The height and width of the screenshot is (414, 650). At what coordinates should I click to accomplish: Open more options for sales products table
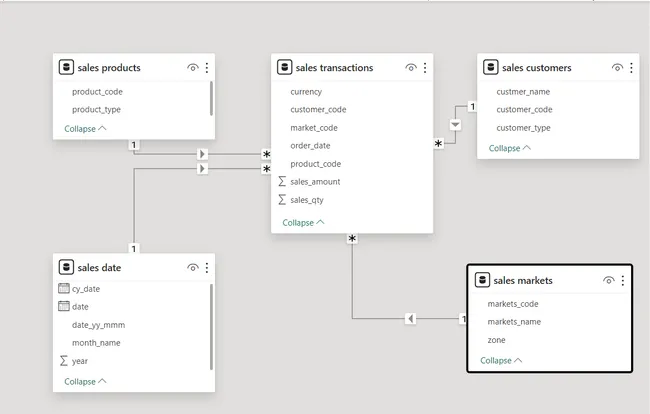207,68
